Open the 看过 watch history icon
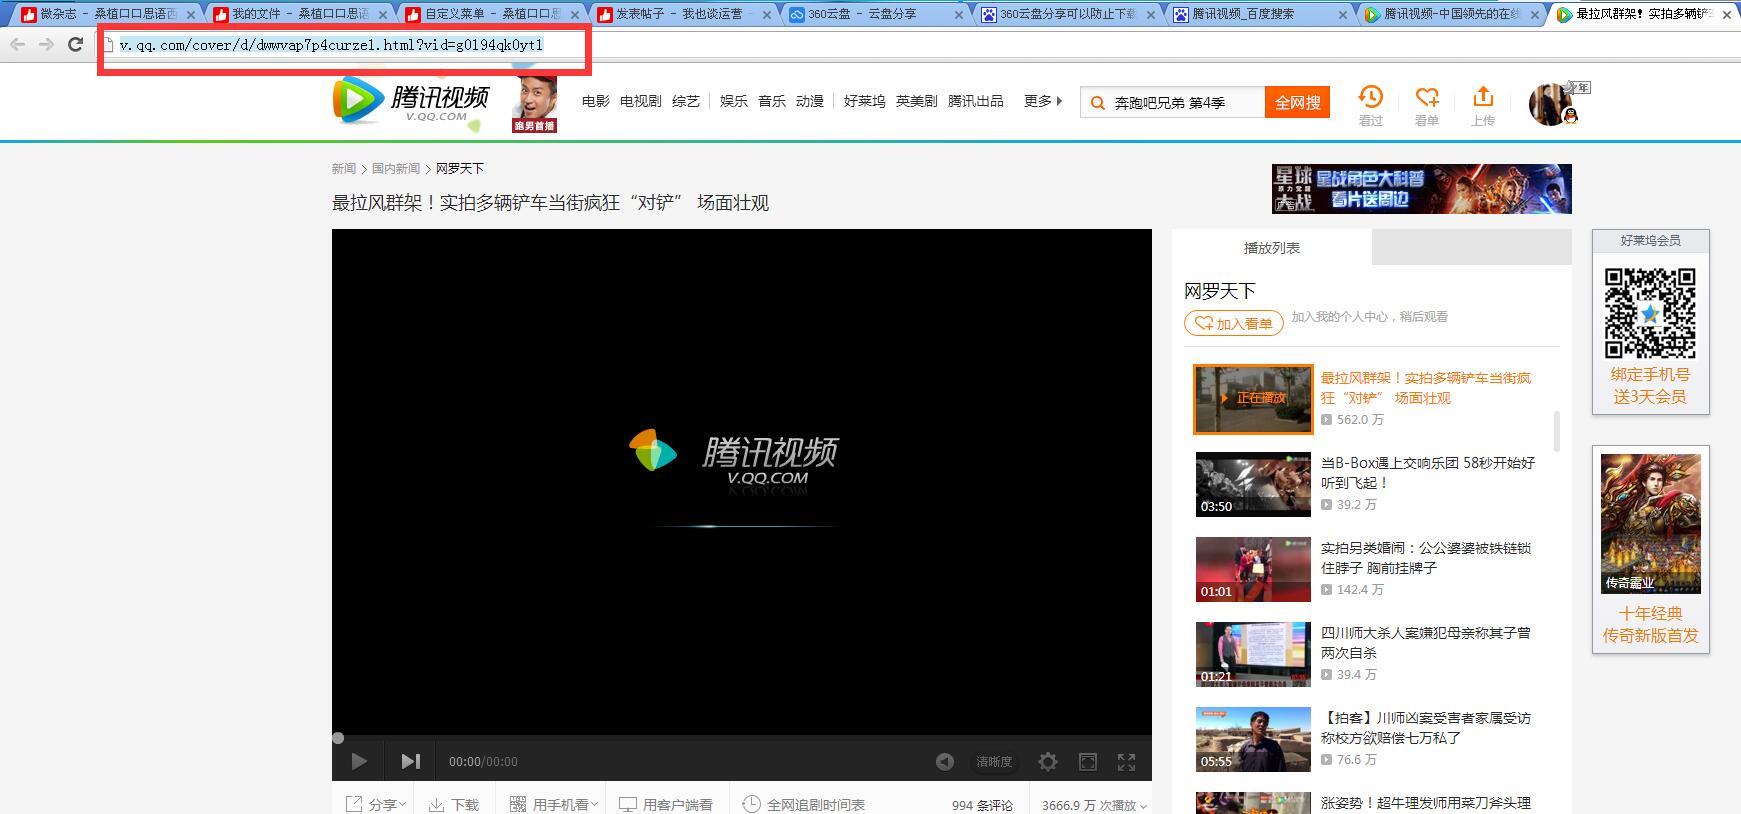Screen dimensions: 1741x814 (x=1370, y=105)
